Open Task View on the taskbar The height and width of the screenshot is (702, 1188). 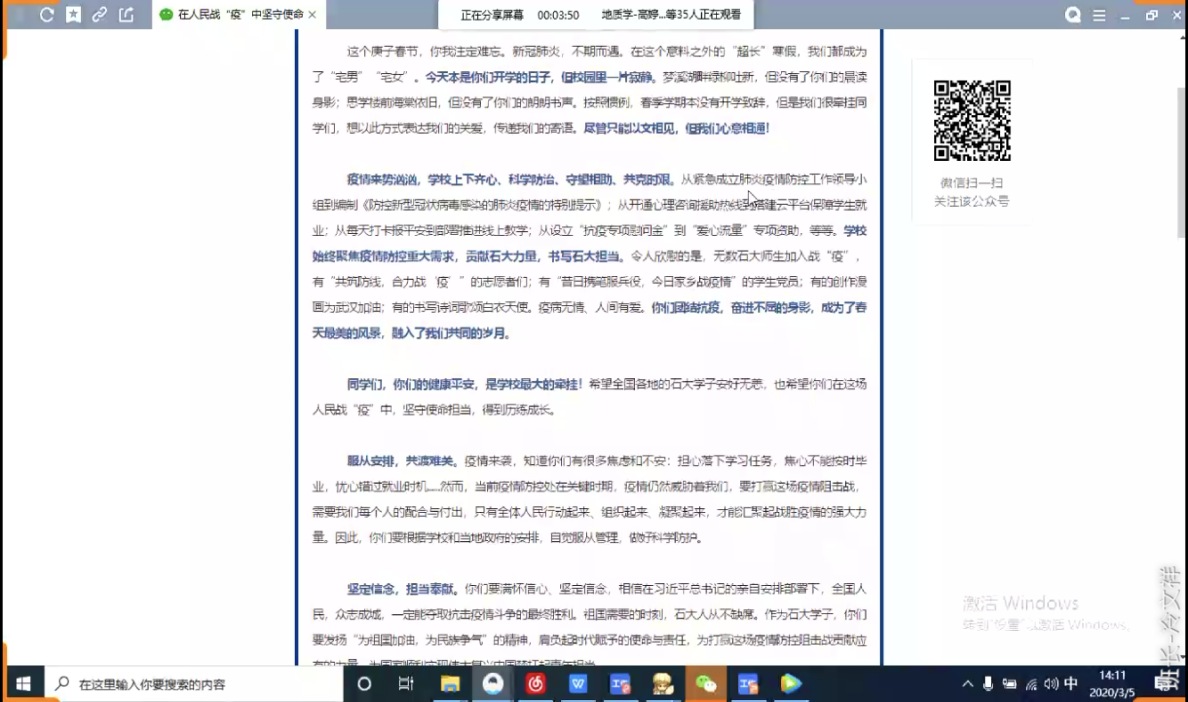[x=406, y=684]
